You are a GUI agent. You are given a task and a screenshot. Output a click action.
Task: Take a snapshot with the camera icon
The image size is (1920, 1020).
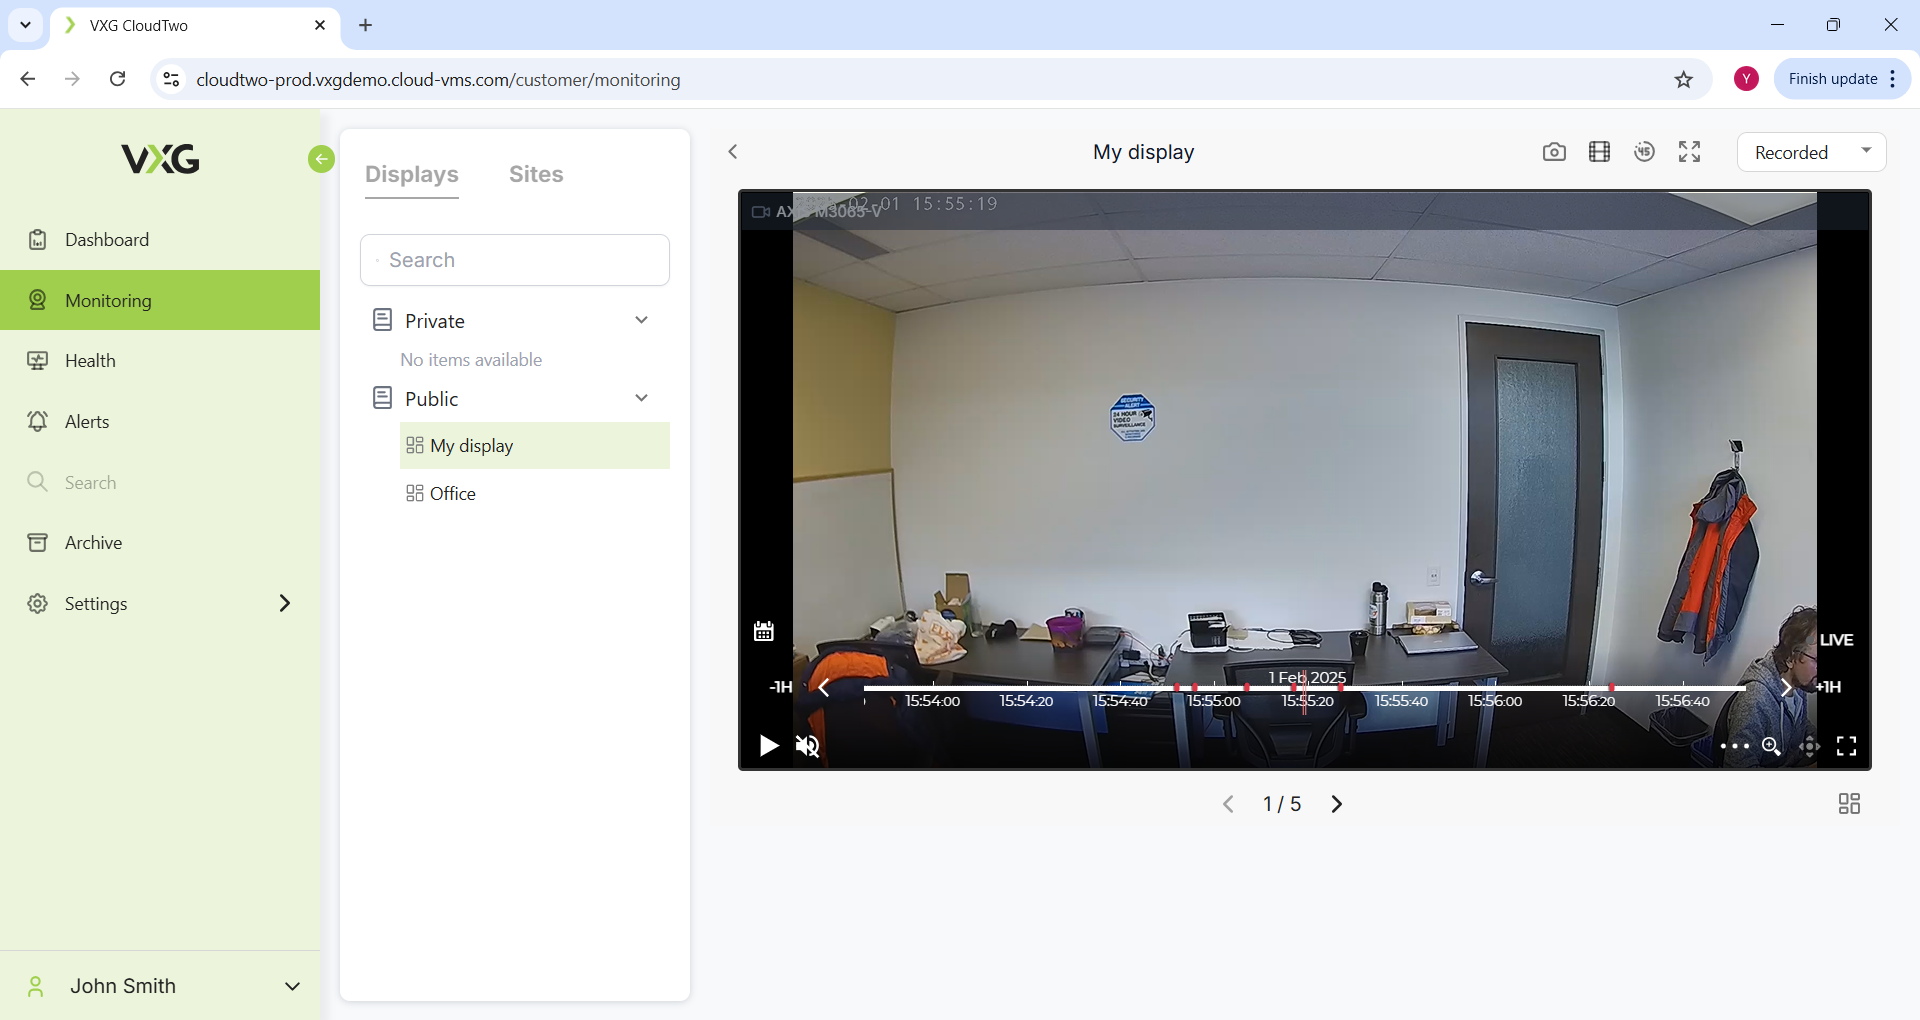(x=1553, y=152)
